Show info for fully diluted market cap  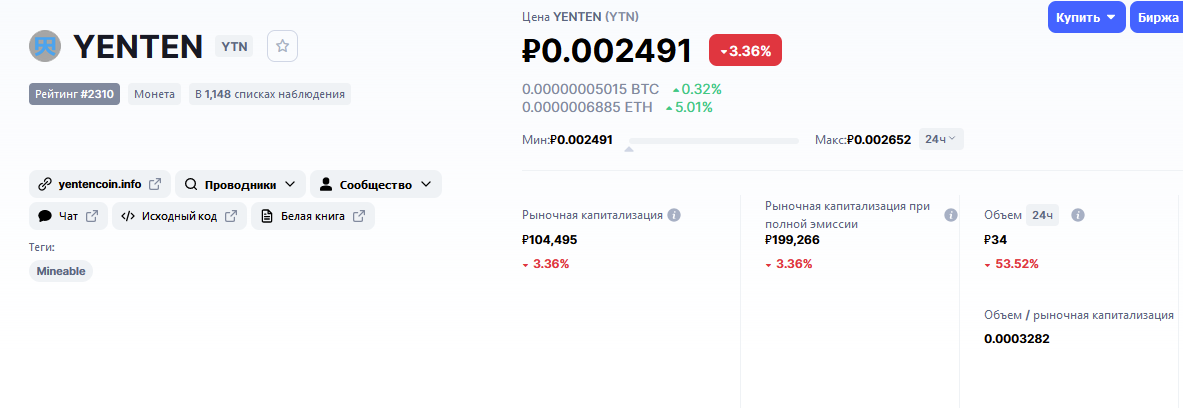coord(951,215)
